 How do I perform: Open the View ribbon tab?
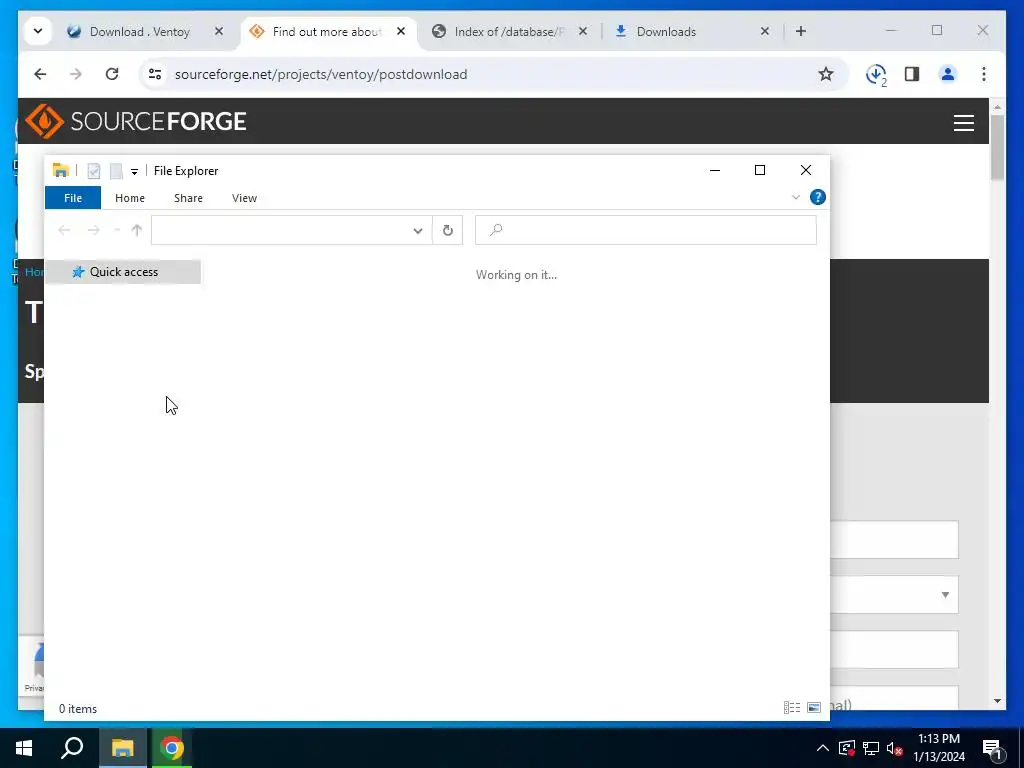pos(244,198)
